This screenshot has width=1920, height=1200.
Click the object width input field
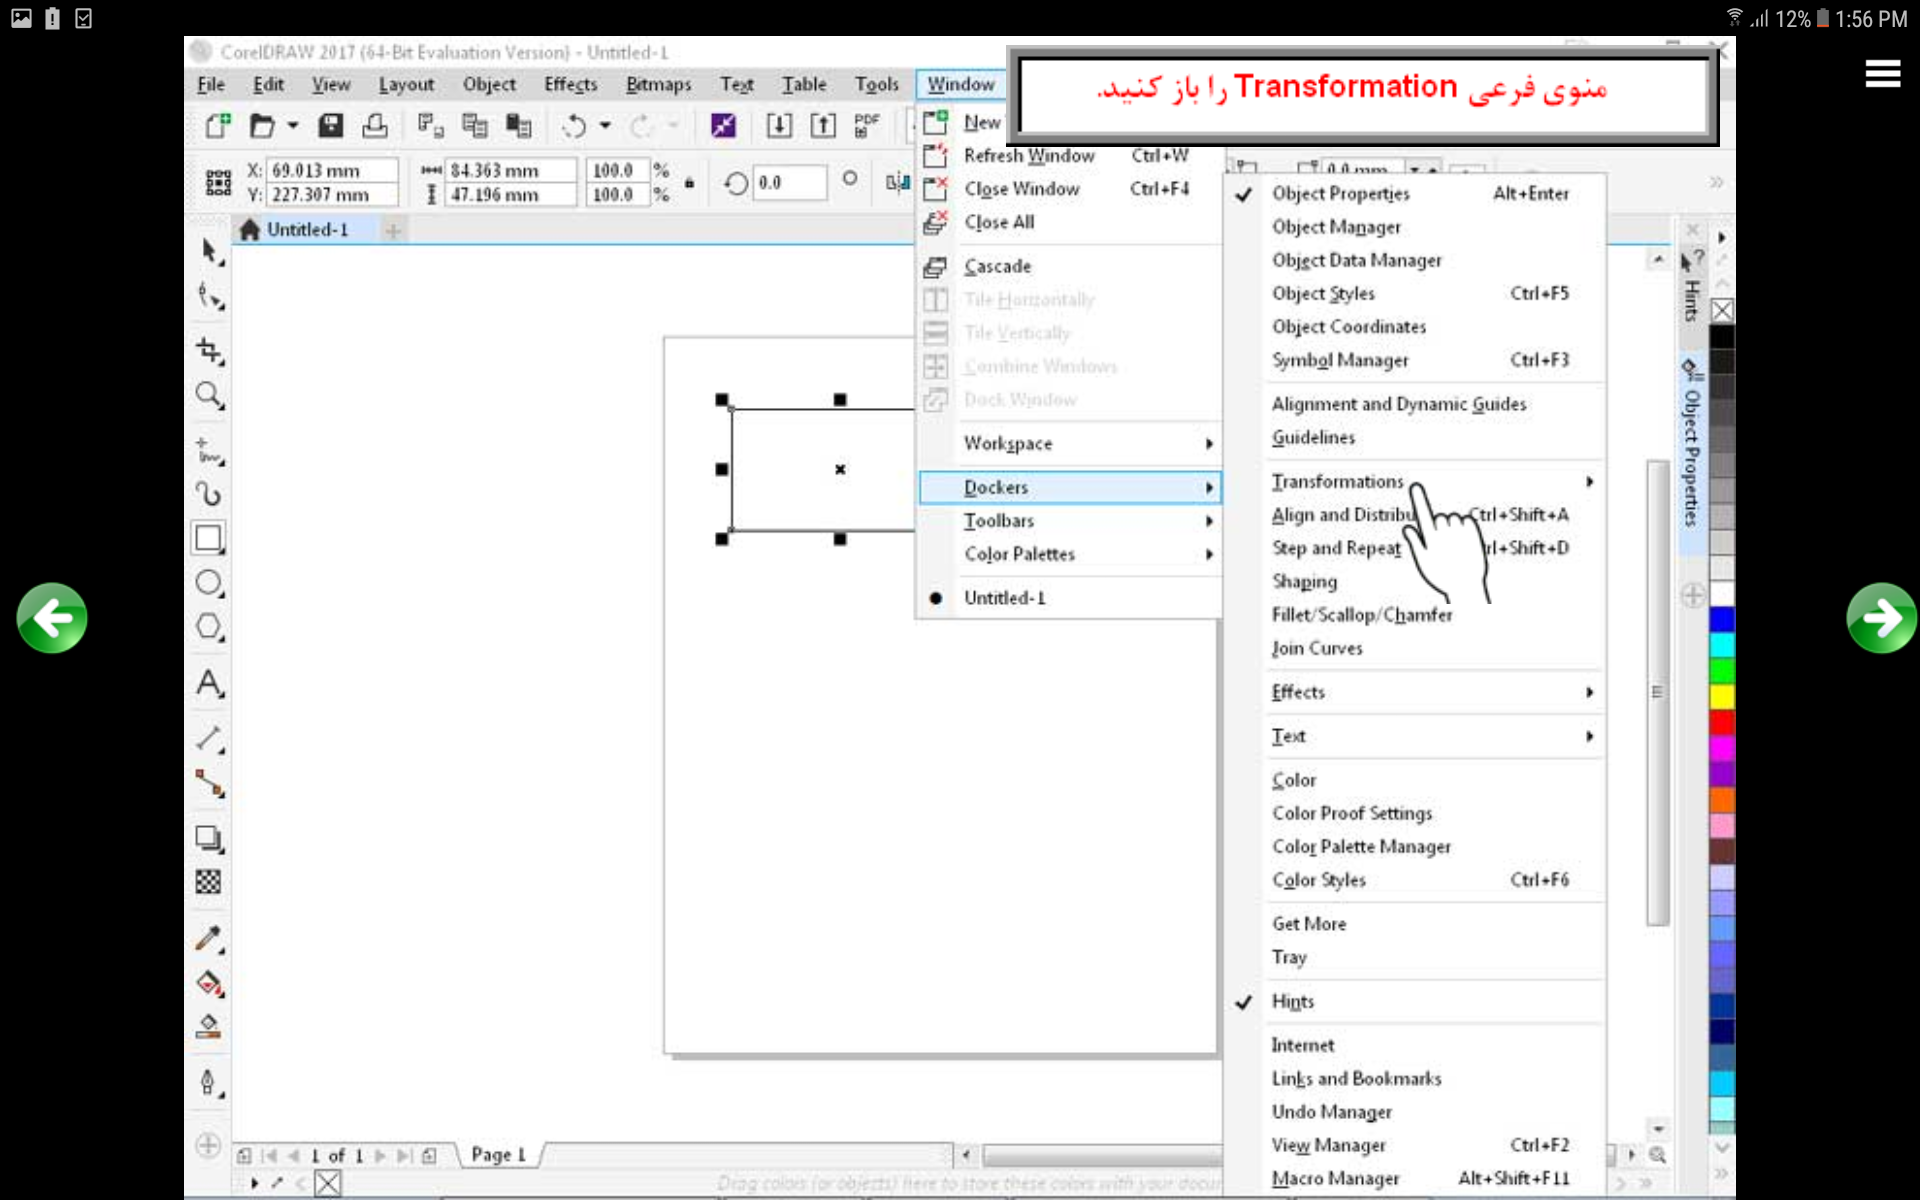510,171
